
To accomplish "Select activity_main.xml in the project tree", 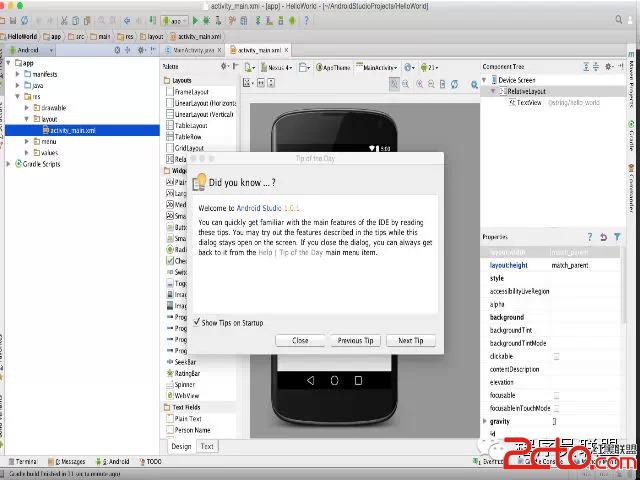I will pos(69,130).
